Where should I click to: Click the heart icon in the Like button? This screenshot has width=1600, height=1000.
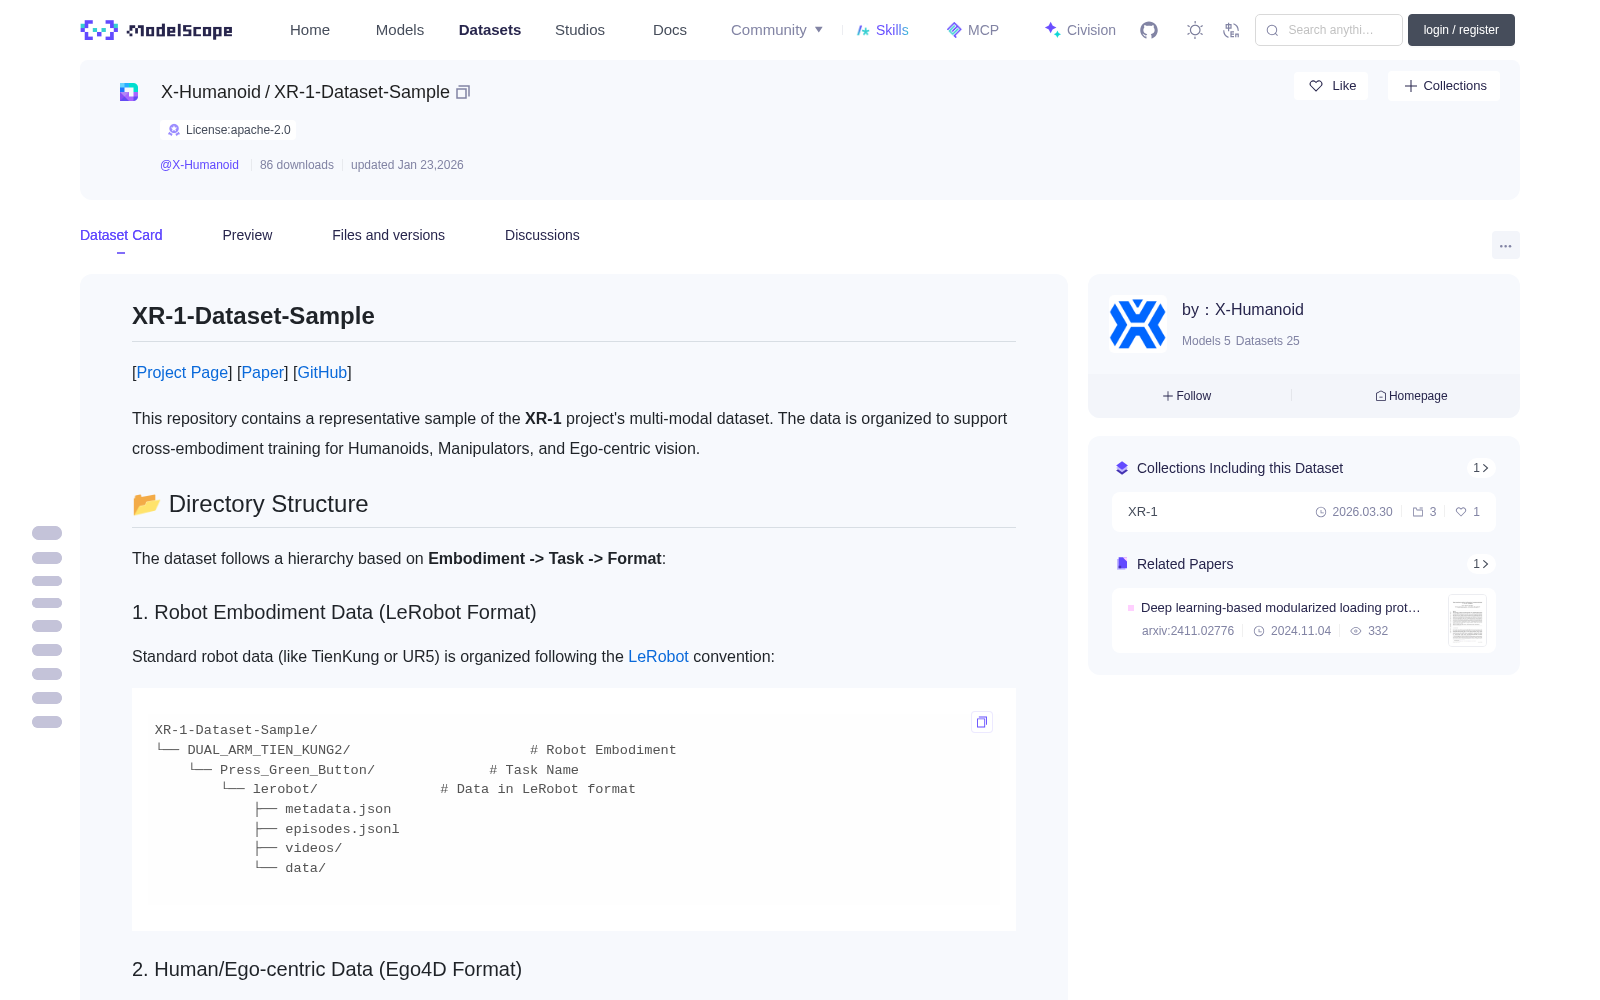pos(1316,86)
